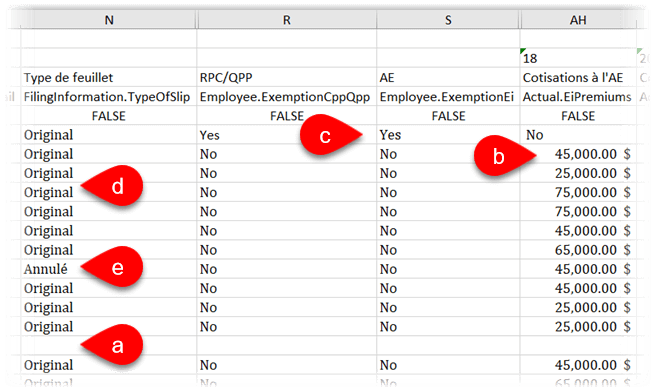Select the Annulé cell in column N
Viewport: 656px width, 388px height.
point(109,269)
